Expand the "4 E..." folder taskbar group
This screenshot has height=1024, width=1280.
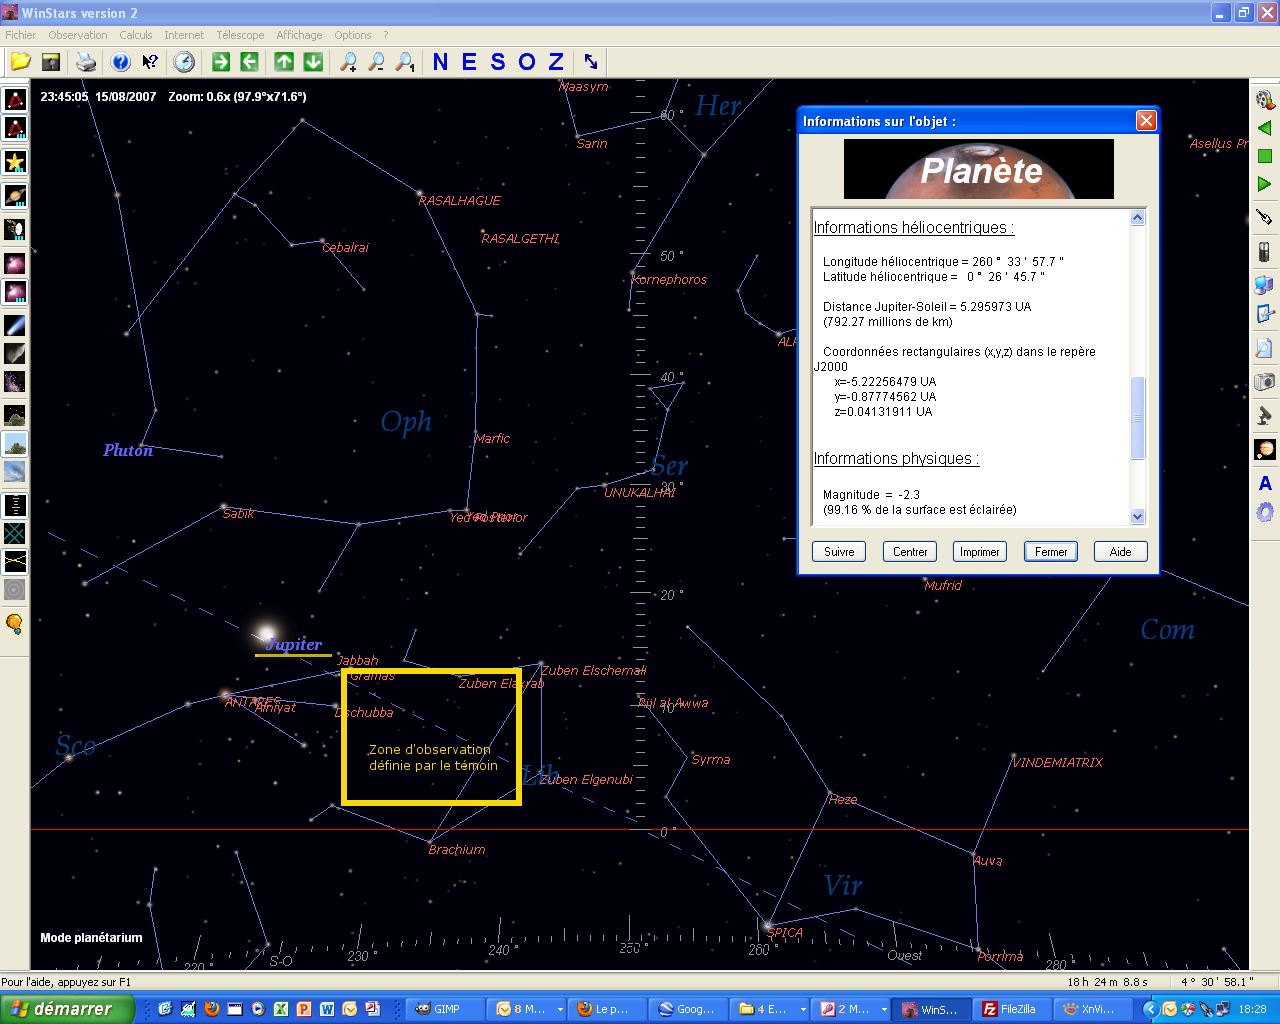803,1010
